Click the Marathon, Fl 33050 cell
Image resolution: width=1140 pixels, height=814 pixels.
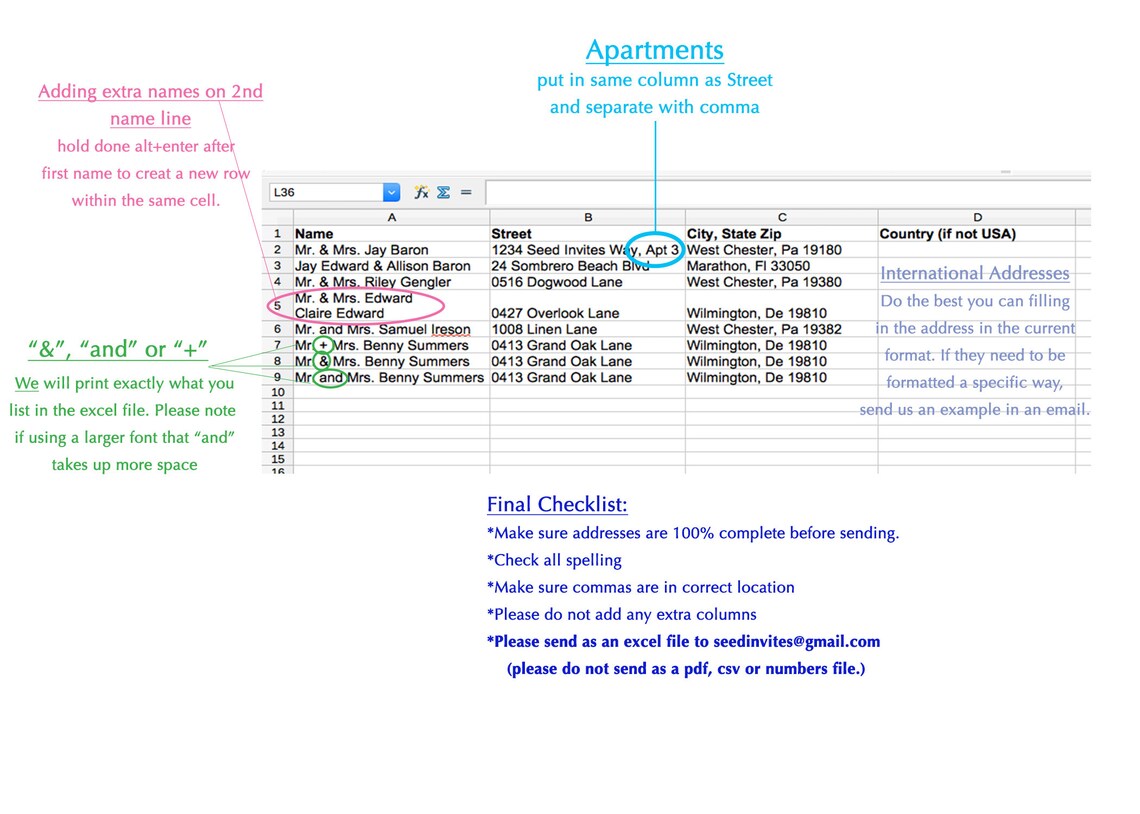click(x=782, y=266)
